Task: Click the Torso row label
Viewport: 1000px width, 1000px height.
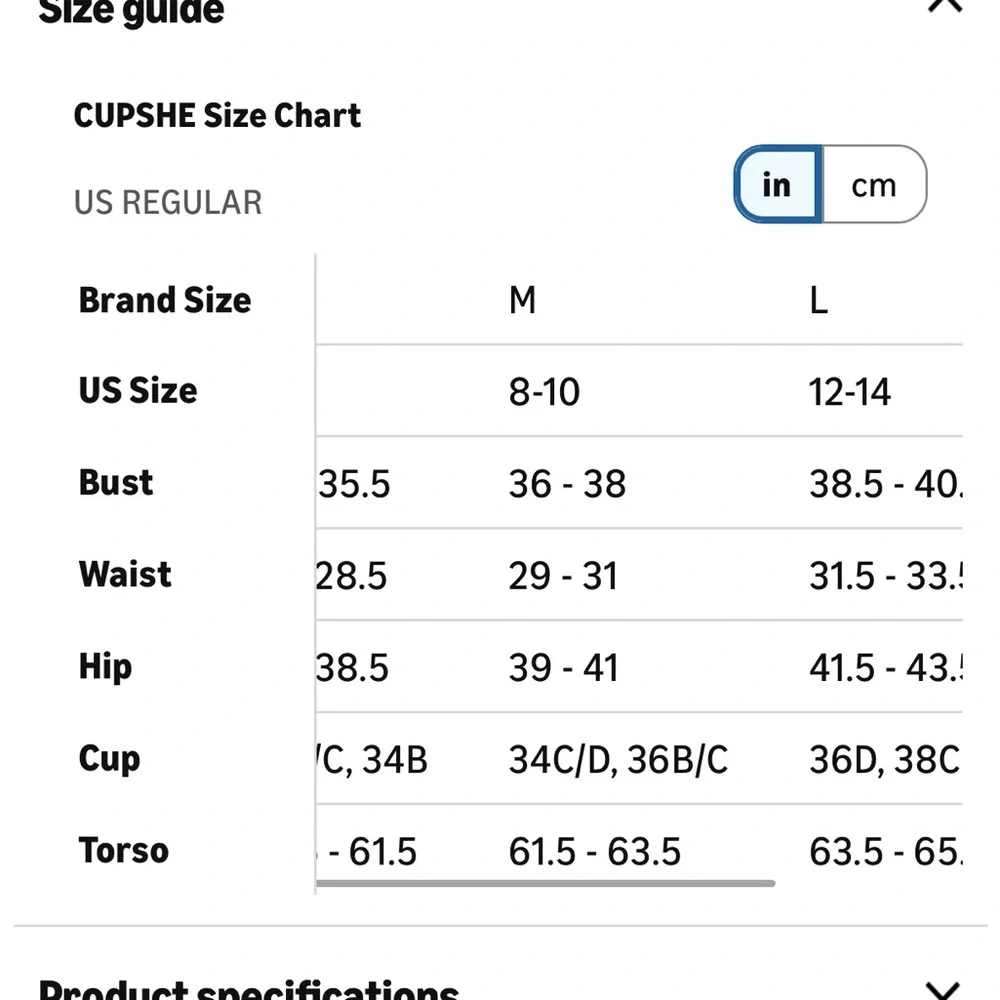Action: point(124,850)
